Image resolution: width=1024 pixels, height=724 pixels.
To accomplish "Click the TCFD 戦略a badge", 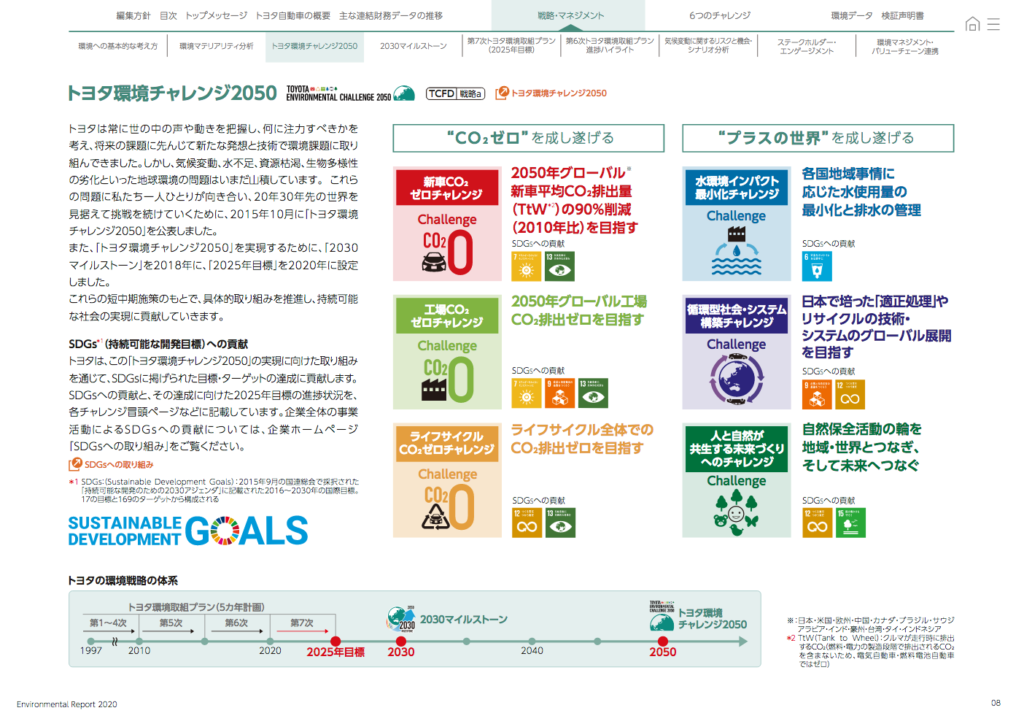I will (x=455, y=93).
